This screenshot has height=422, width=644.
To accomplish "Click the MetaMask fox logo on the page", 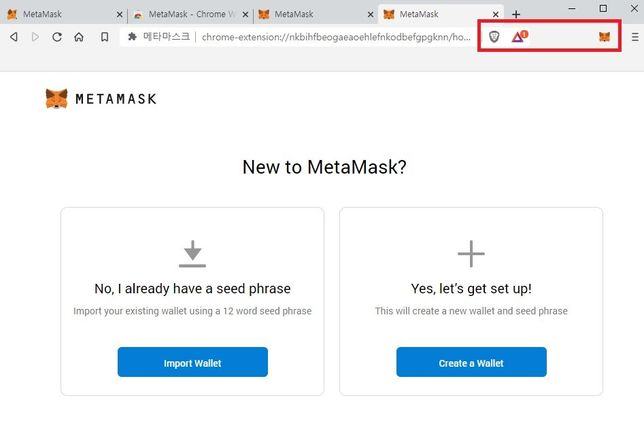I will [x=57, y=98].
